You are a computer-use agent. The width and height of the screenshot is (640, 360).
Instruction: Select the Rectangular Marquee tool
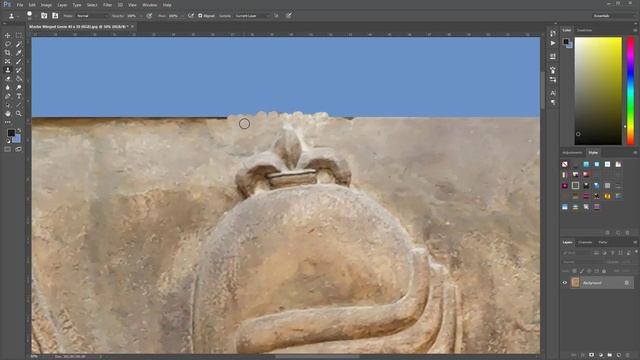pyautogui.click(x=19, y=36)
